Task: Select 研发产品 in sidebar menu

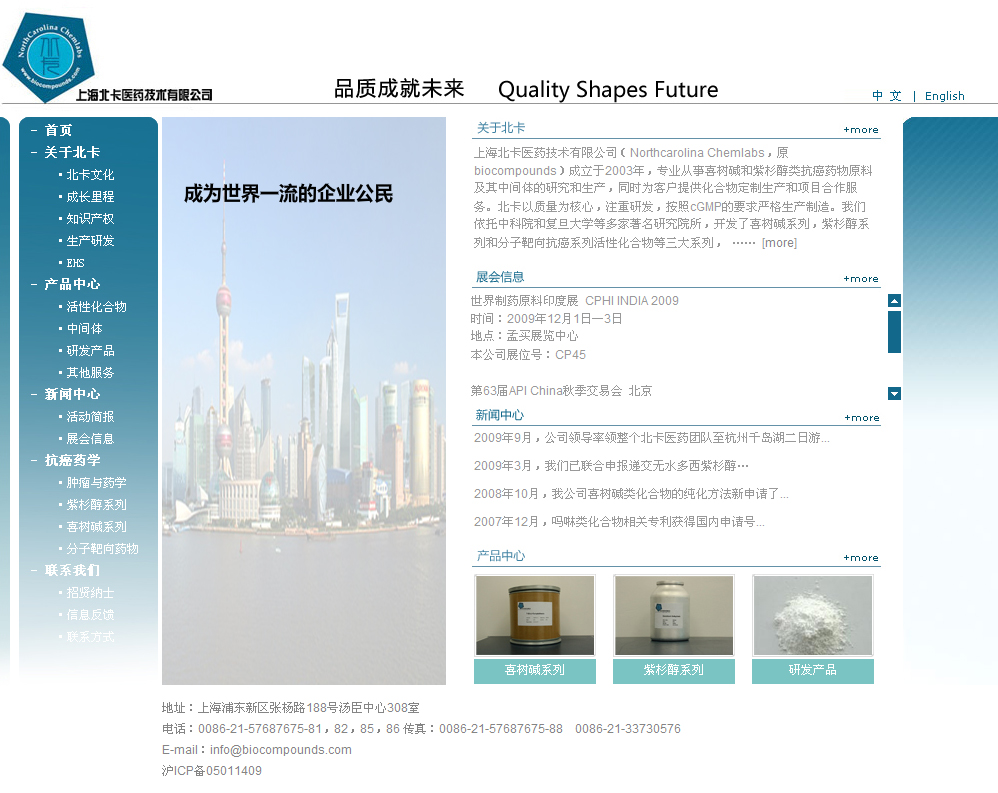Action: [x=90, y=351]
